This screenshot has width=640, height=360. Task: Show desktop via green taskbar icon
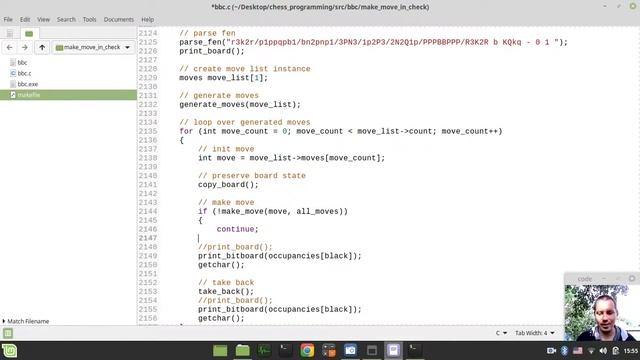pos(220,351)
